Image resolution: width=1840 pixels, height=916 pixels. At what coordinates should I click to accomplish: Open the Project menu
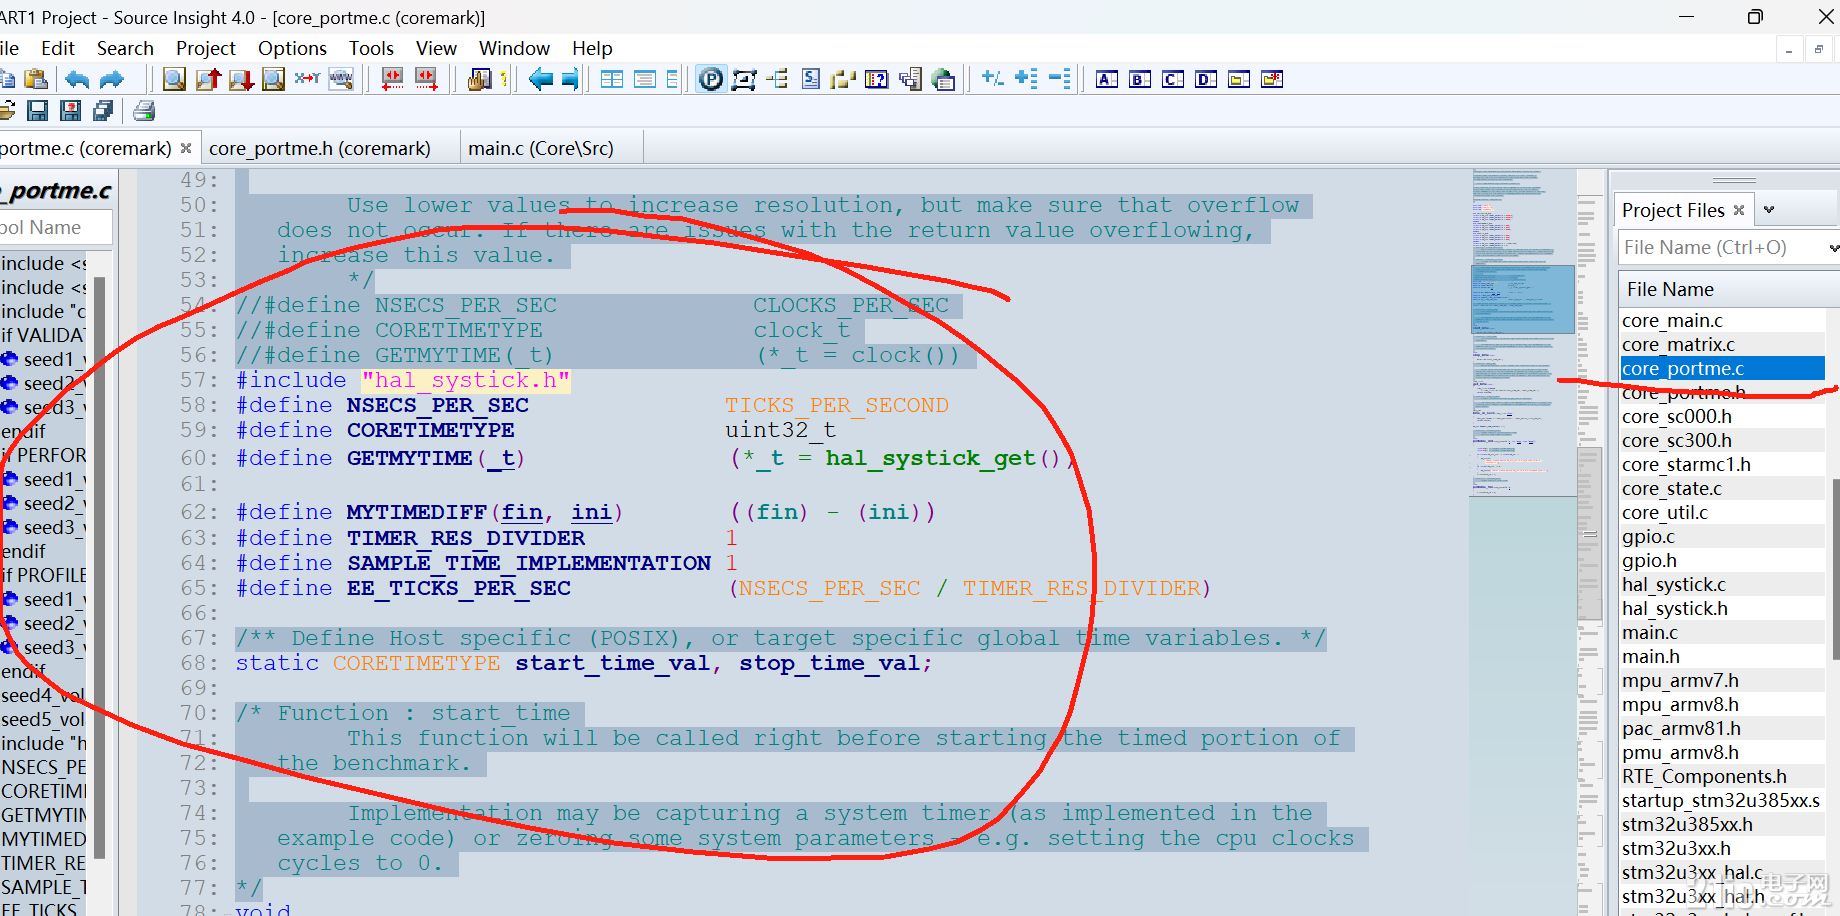(206, 48)
